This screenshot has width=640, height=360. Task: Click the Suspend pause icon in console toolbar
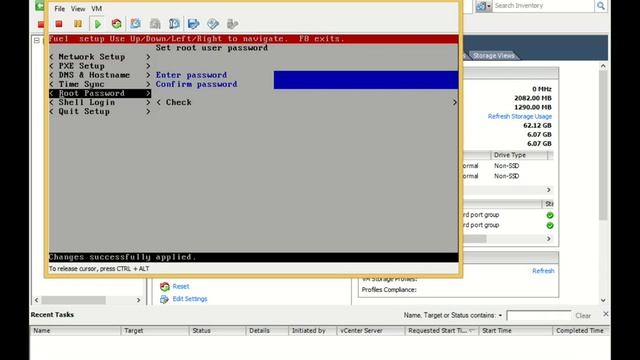tap(78, 24)
